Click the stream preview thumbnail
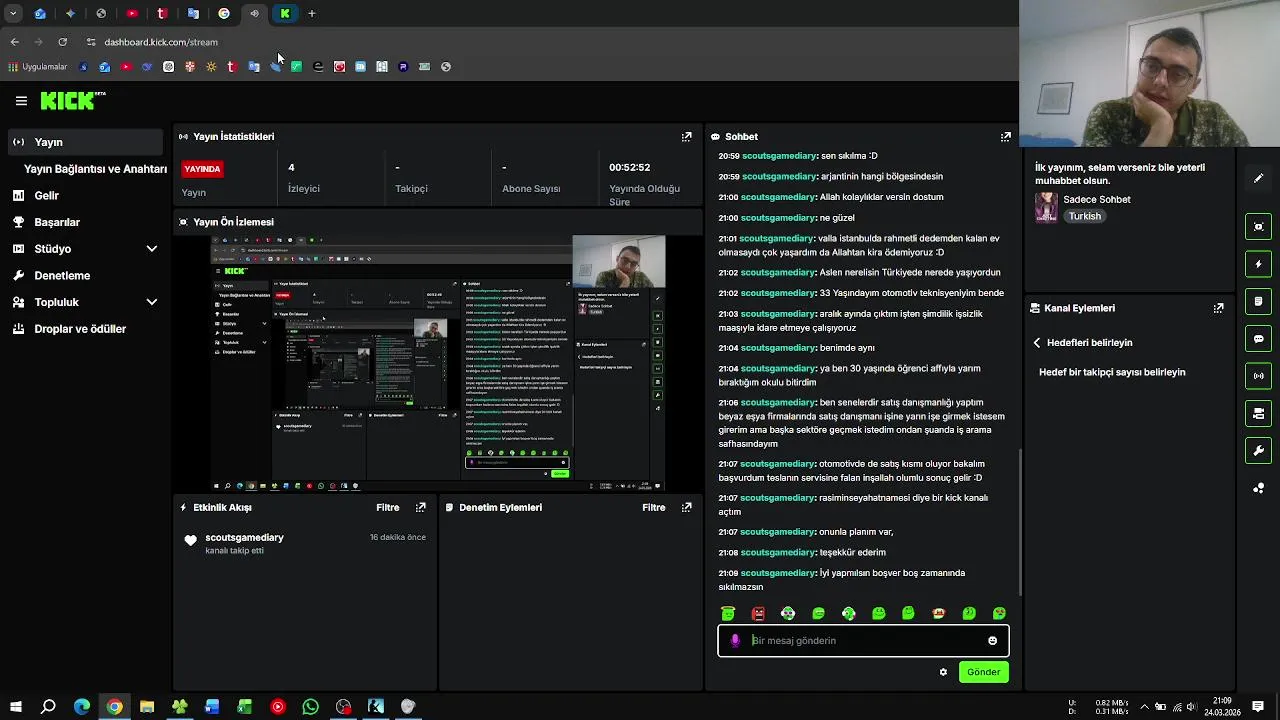1280x720 pixels. tap(438, 364)
